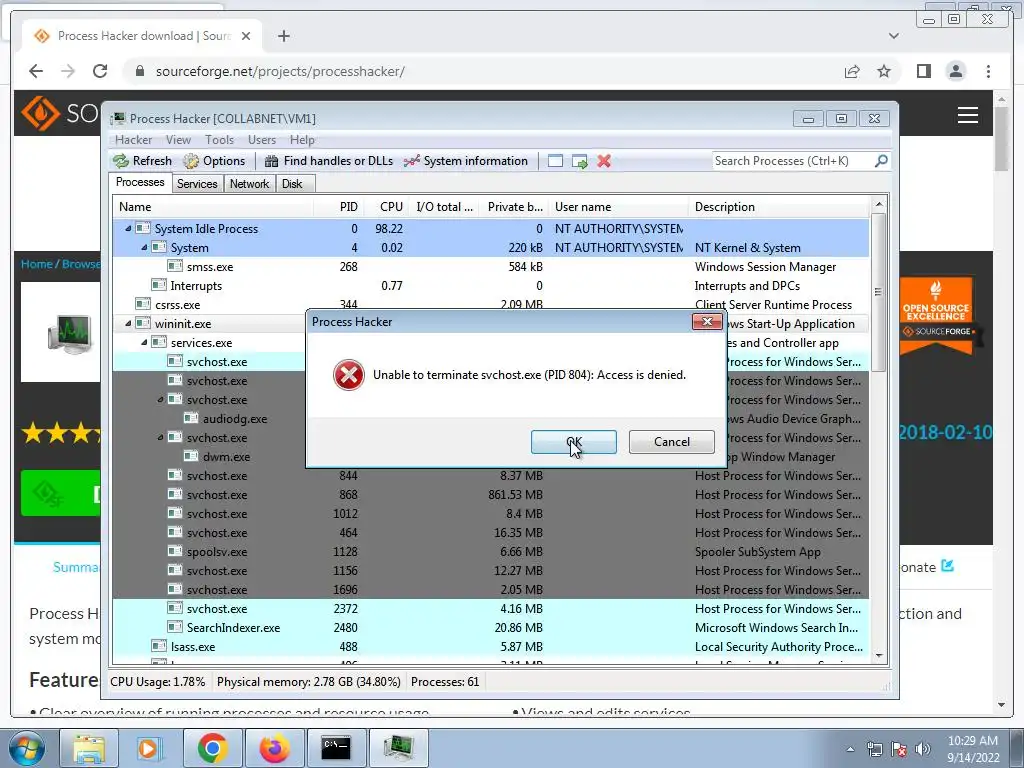Screen dimensions: 1024x768
Task: Open a new browser tab
Action: click(283, 36)
